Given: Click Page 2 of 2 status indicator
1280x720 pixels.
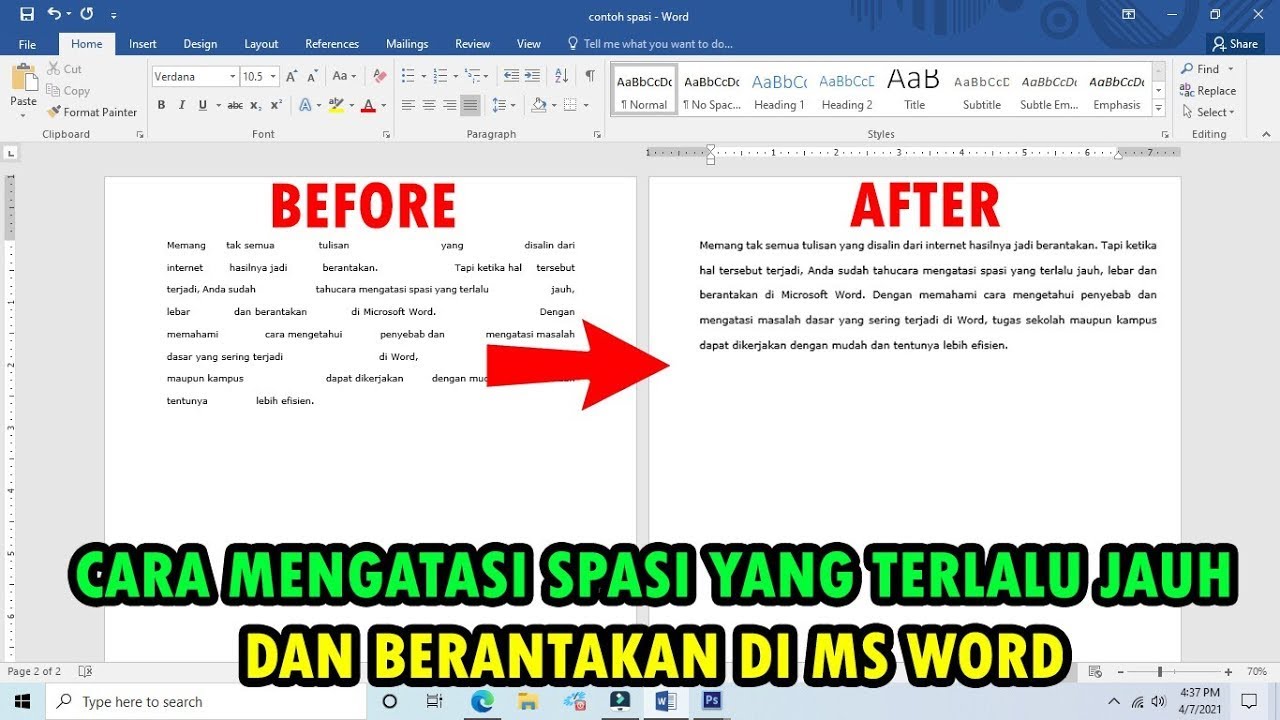Looking at the screenshot, I should click(x=34, y=672).
